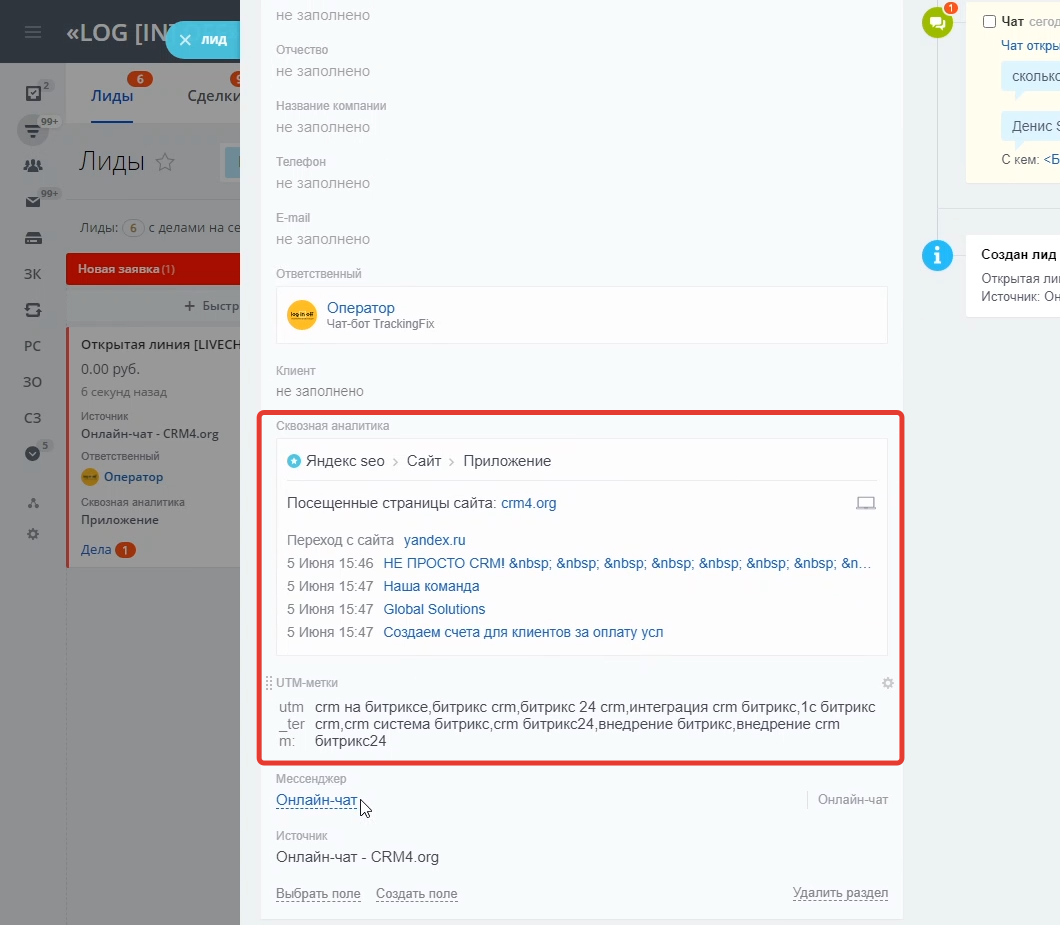This screenshot has height=925, width=1060.
Task: Click the Клиент не заполнено field
Action: pos(320,392)
